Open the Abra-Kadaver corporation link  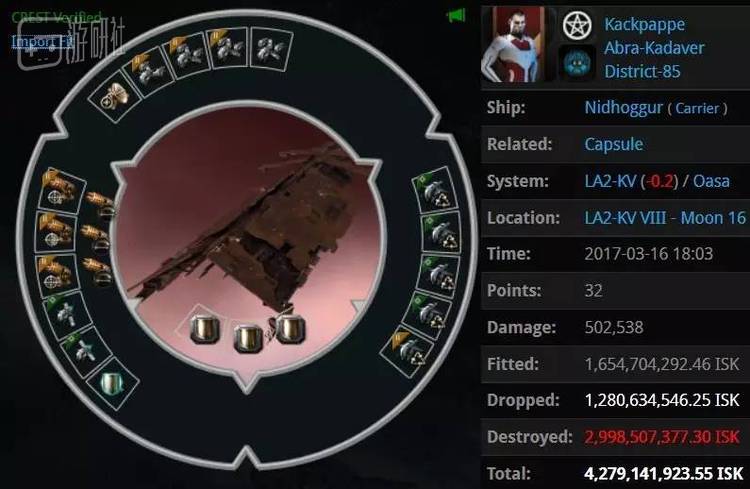[x=654, y=48]
